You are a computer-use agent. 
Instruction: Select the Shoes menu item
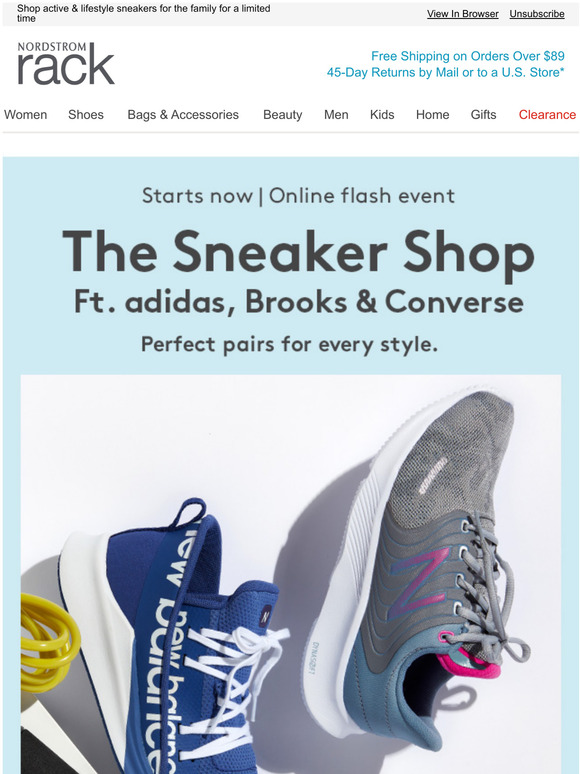coord(86,115)
